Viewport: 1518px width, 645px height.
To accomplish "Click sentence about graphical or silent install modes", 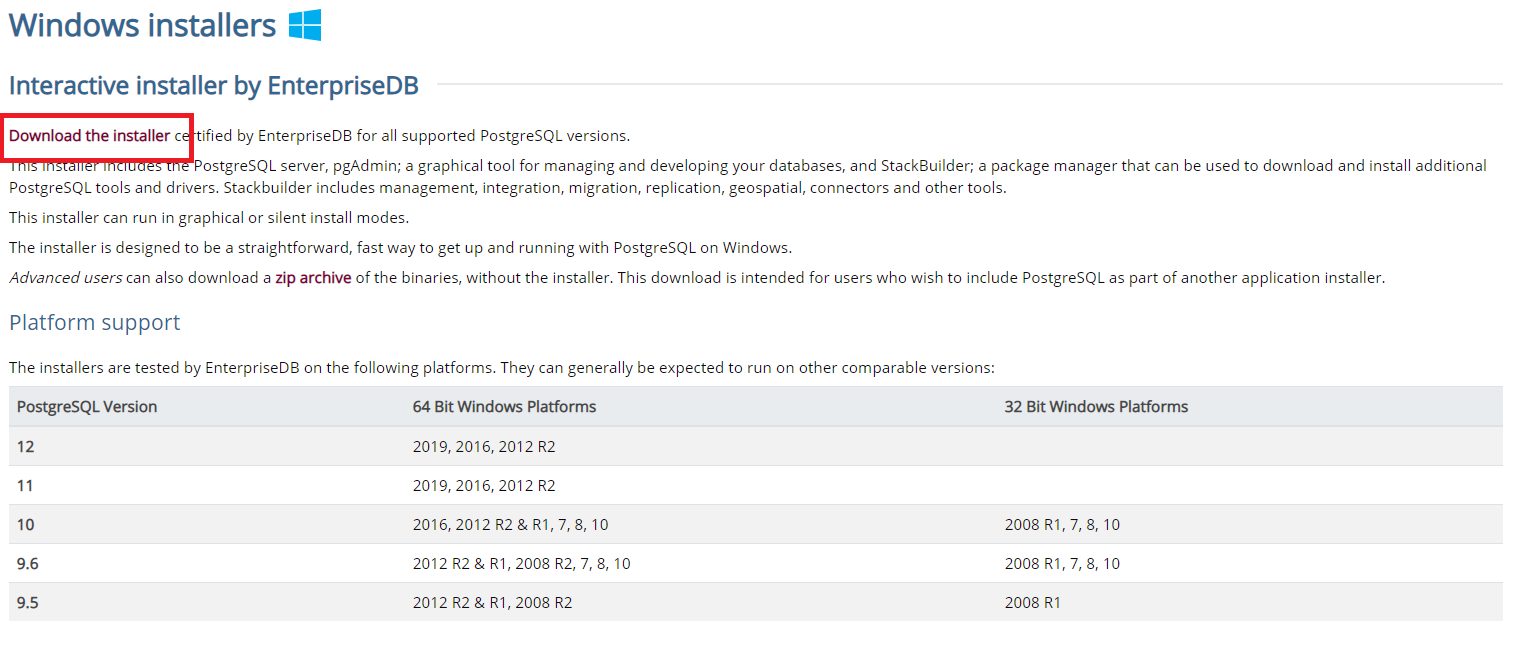I will click(209, 218).
